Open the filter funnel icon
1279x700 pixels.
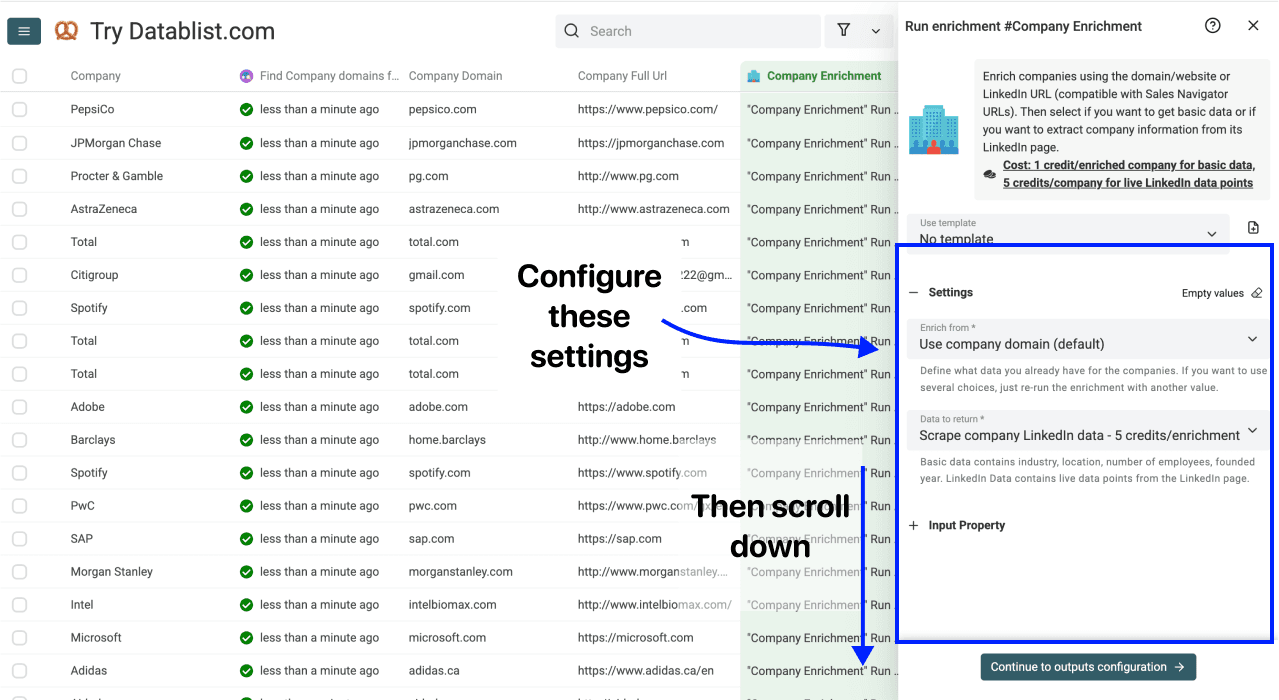(843, 31)
